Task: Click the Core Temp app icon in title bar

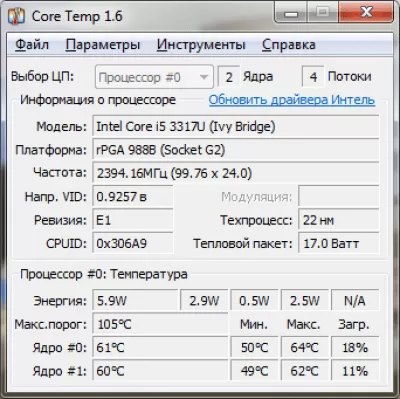Action: click(17, 16)
